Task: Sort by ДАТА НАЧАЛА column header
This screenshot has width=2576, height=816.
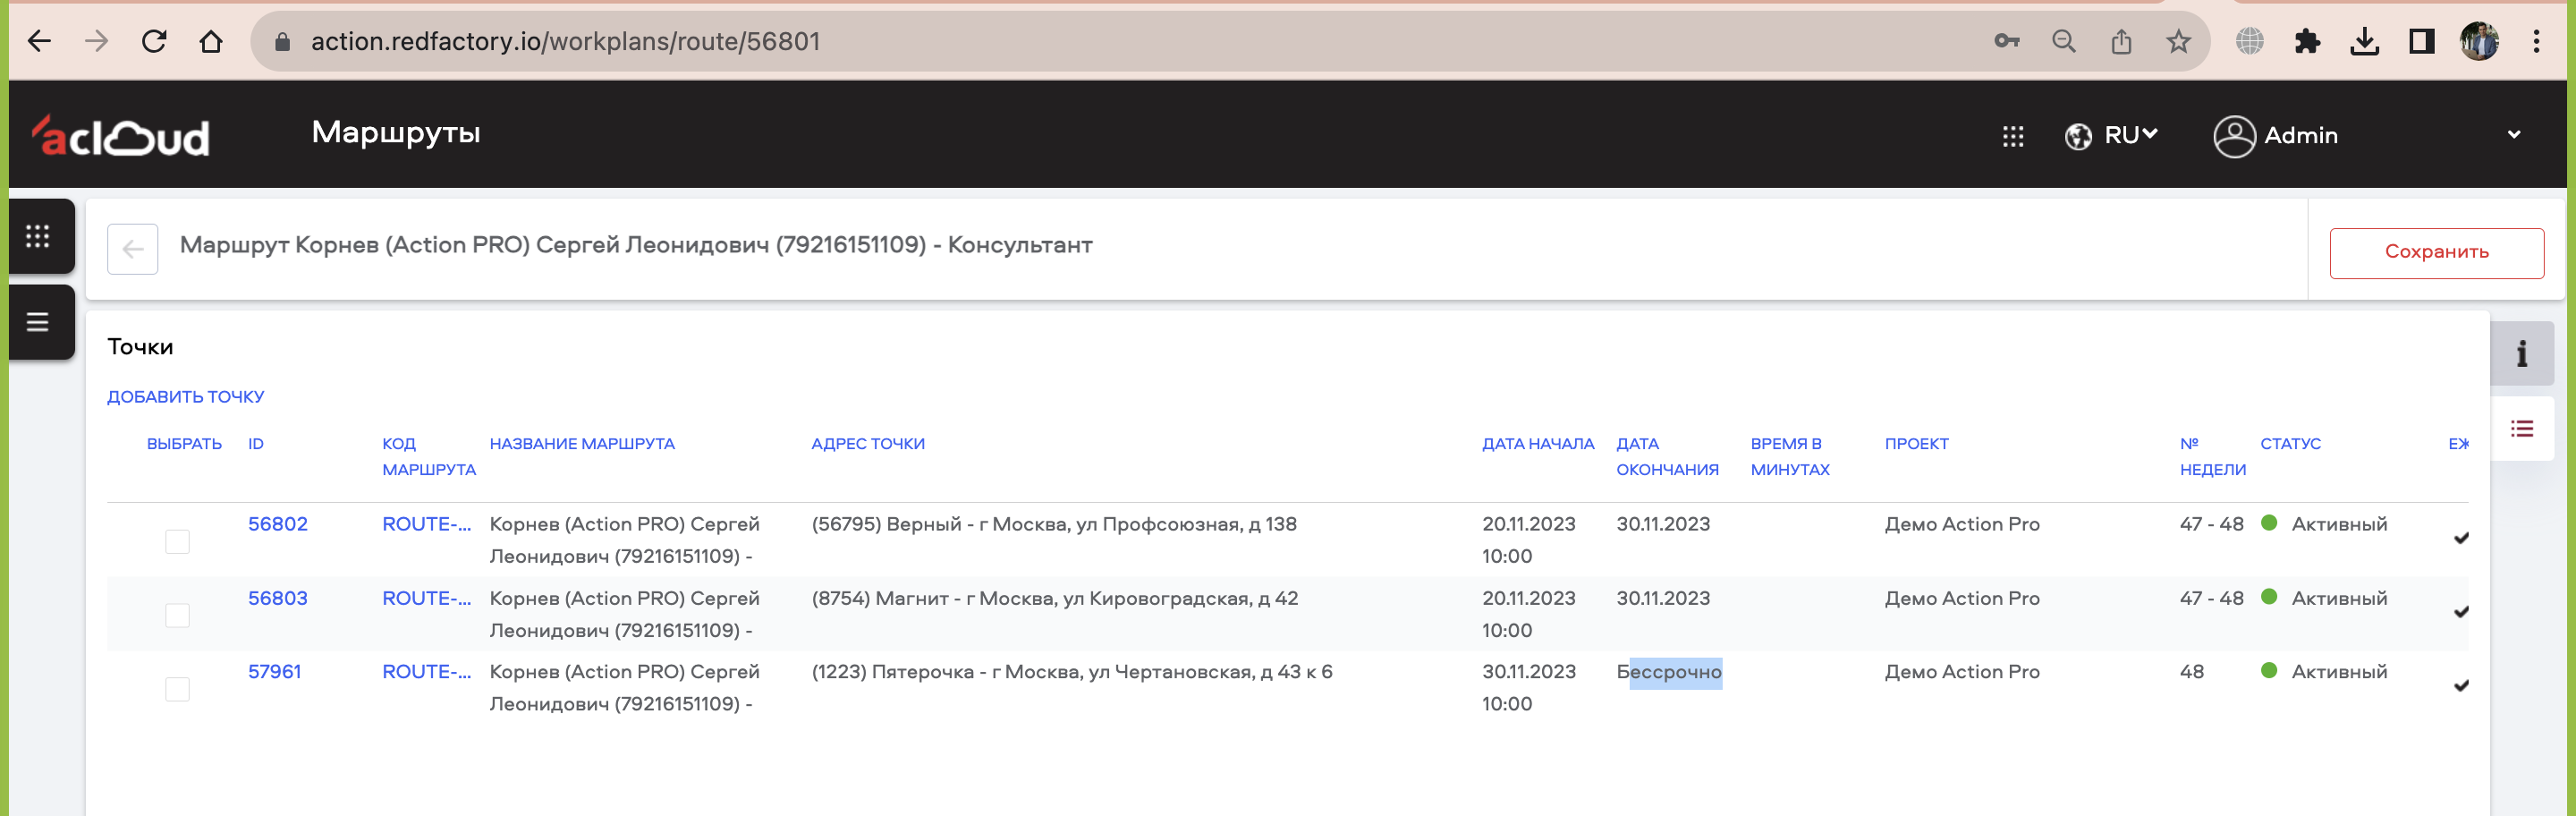Action: pos(1537,444)
